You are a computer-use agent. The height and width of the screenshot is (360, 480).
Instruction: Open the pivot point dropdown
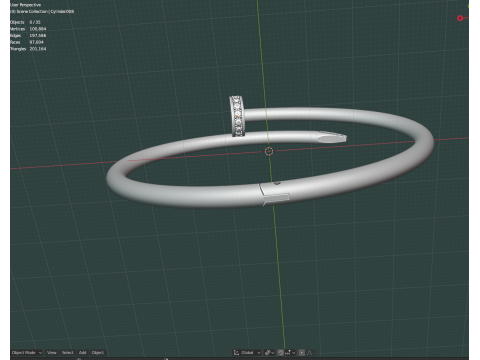pos(269,352)
